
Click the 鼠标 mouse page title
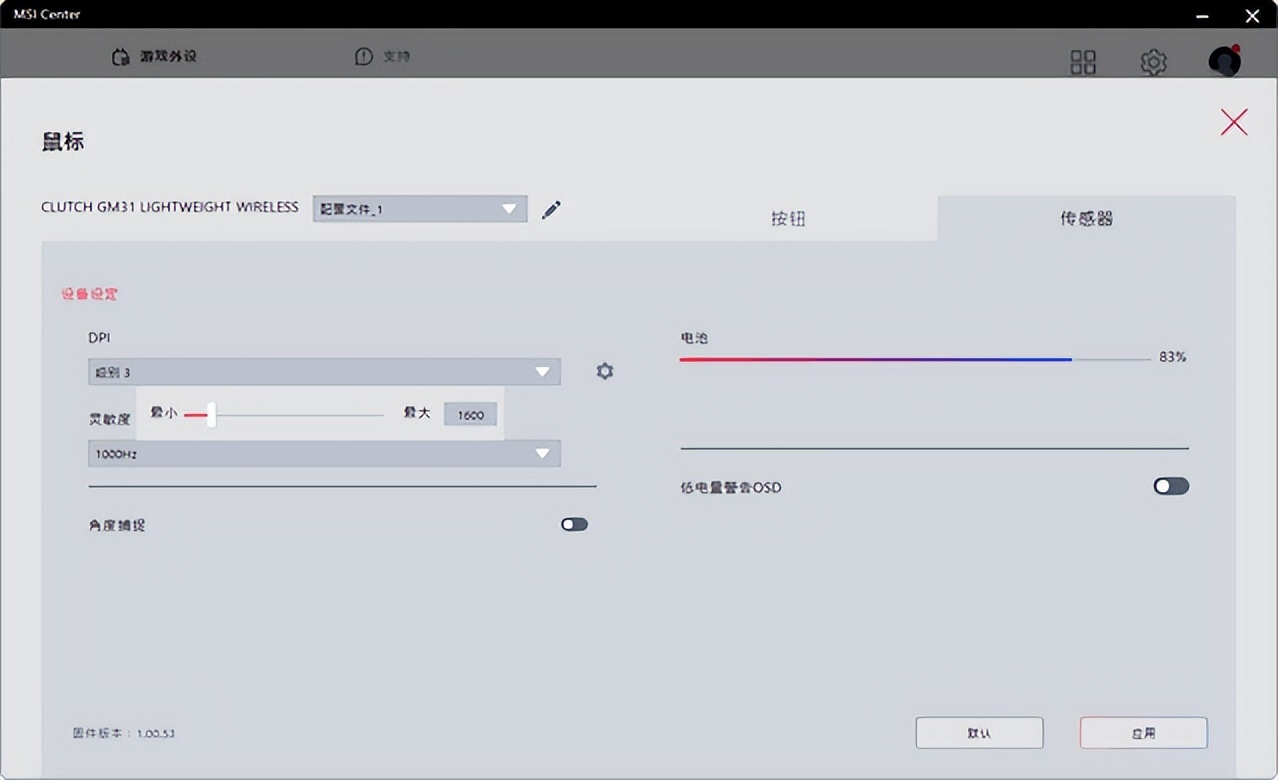[63, 142]
